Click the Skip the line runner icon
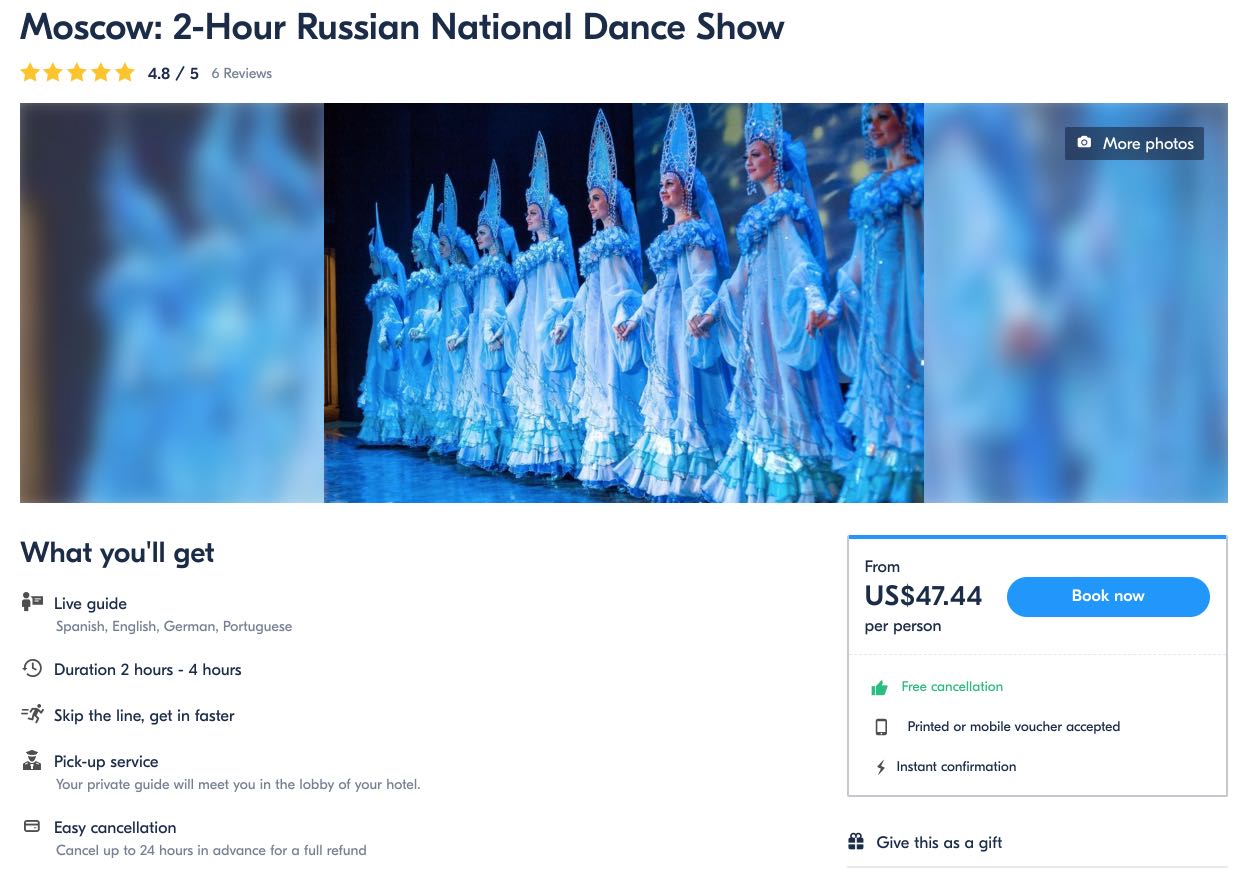Screen dimensions: 1250x869 [x=32, y=714]
